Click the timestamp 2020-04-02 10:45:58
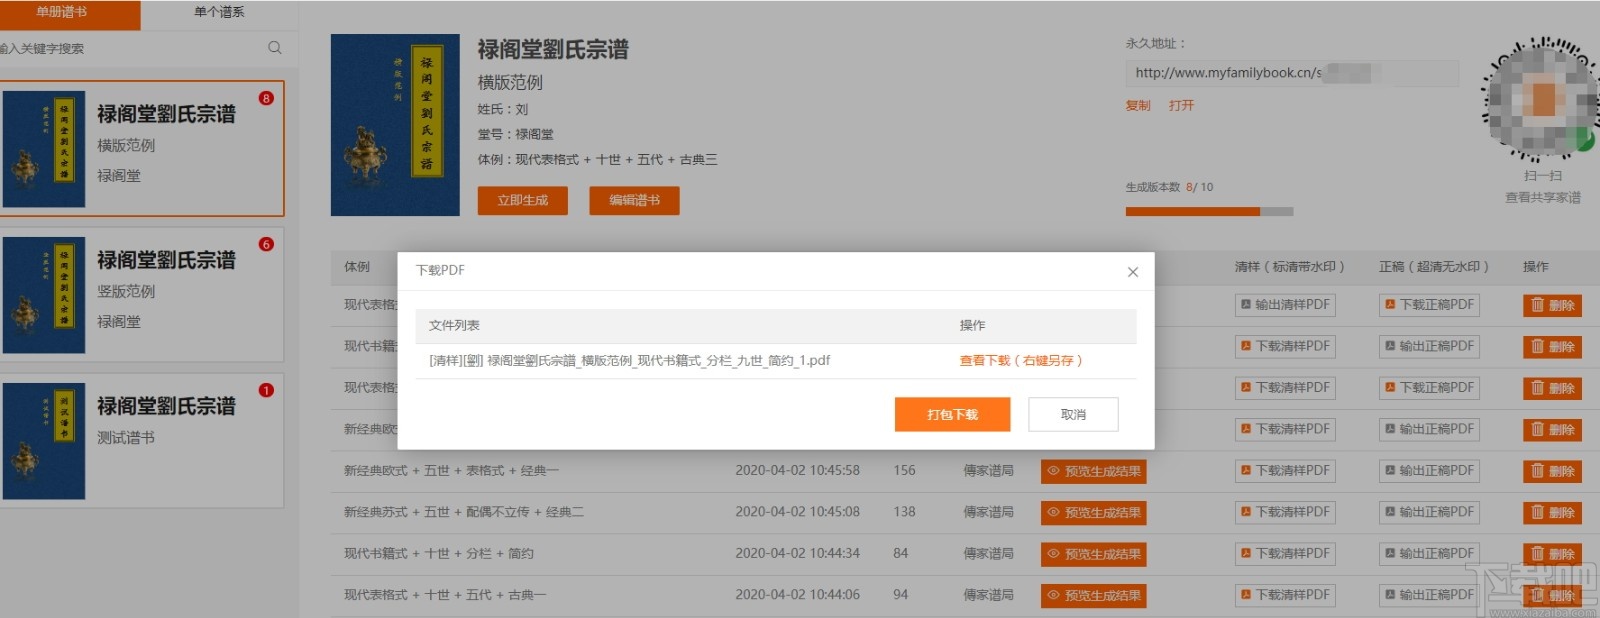Image resolution: width=1600 pixels, height=618 pixels. [x=798, y=470]
